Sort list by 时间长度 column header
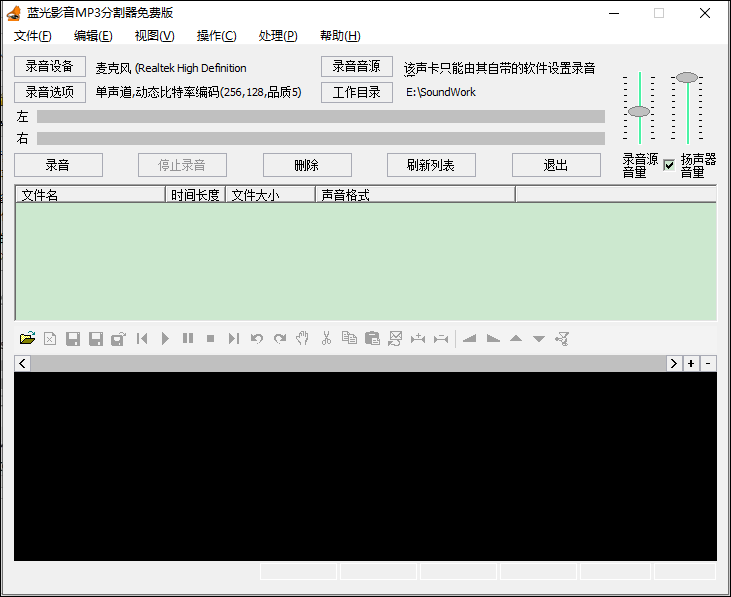 [x=195, y=195]
